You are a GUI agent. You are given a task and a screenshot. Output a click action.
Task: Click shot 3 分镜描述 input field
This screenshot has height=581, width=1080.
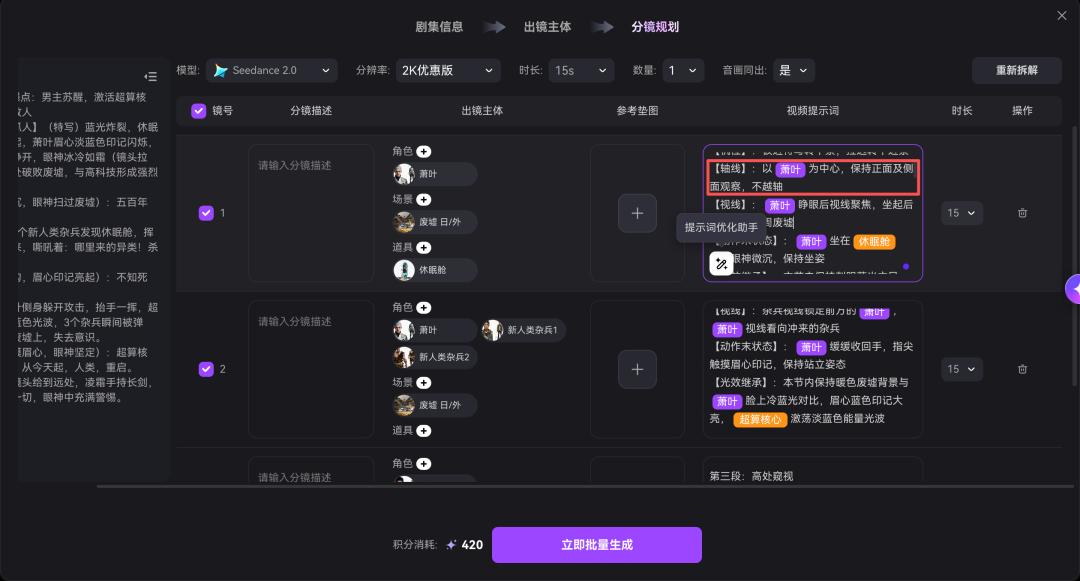click(311, 469)
